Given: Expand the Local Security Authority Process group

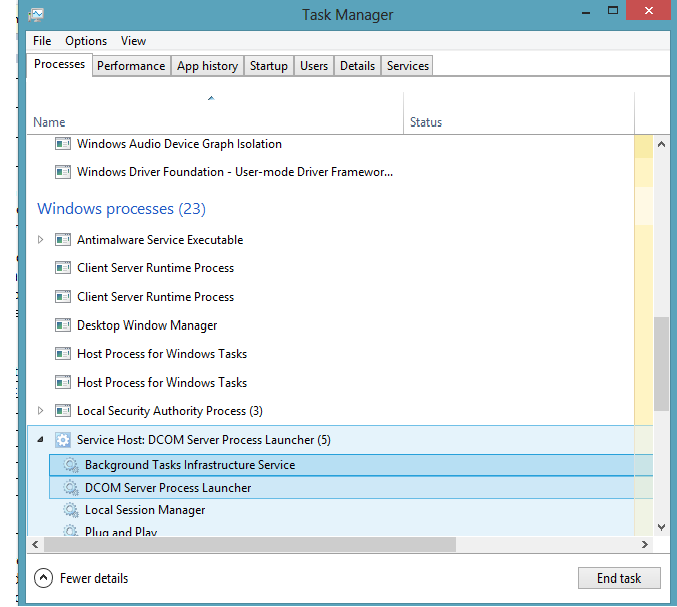Looking at the screenshot, I should (40, 411).
